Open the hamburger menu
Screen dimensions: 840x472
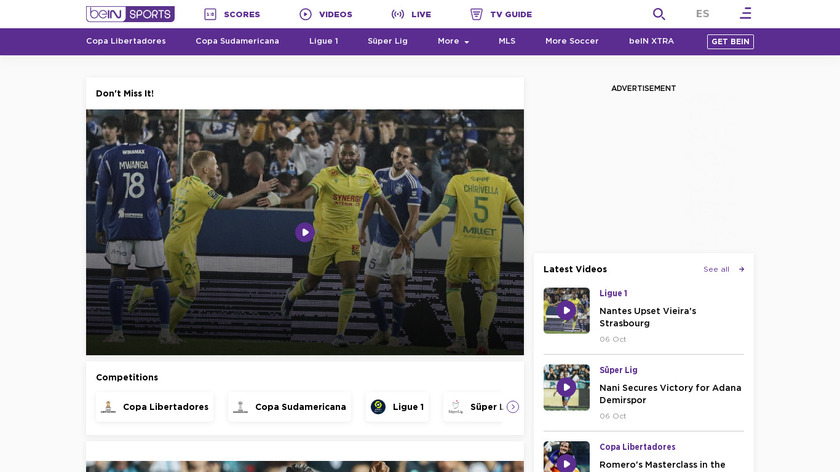pos(745,13)
